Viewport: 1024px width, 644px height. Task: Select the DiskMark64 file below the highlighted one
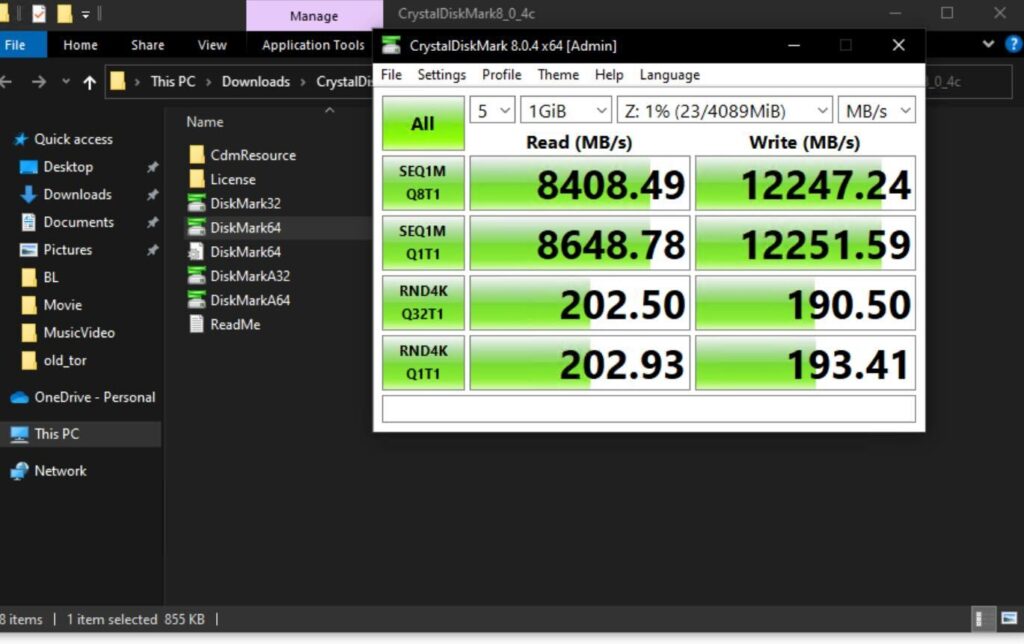click(245, 251)
